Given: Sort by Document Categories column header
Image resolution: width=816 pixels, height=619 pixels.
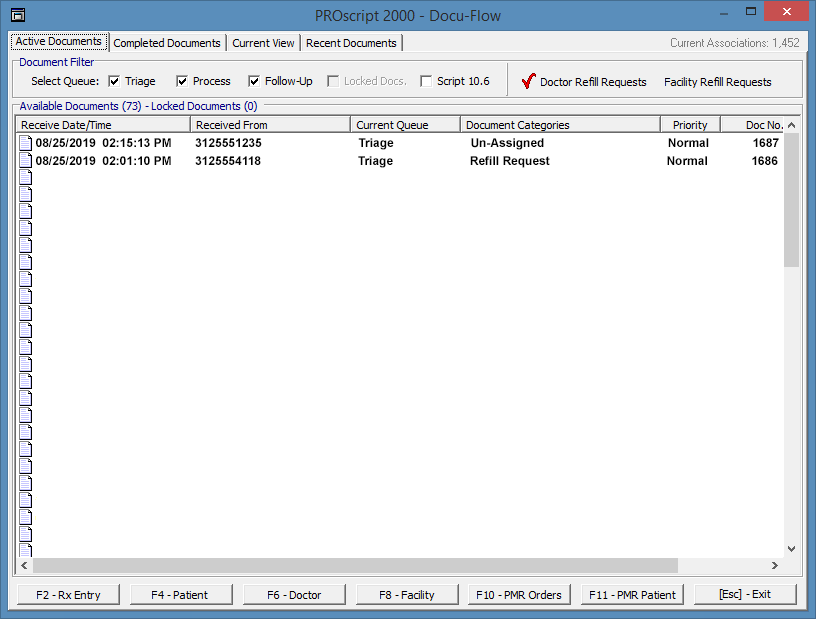Looking at the screenshot, I should click(560, 125).
